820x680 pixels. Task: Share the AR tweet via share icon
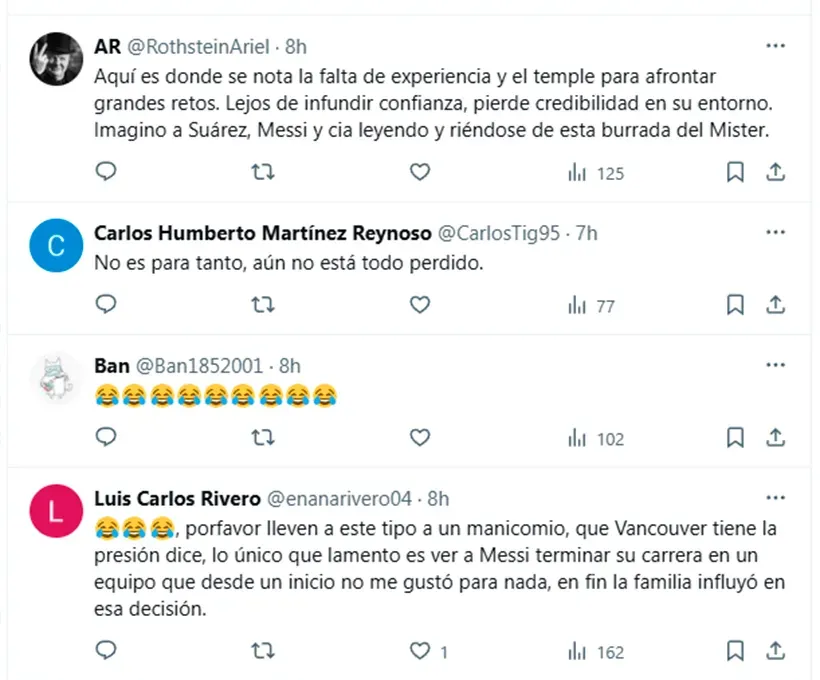(775, 172)
